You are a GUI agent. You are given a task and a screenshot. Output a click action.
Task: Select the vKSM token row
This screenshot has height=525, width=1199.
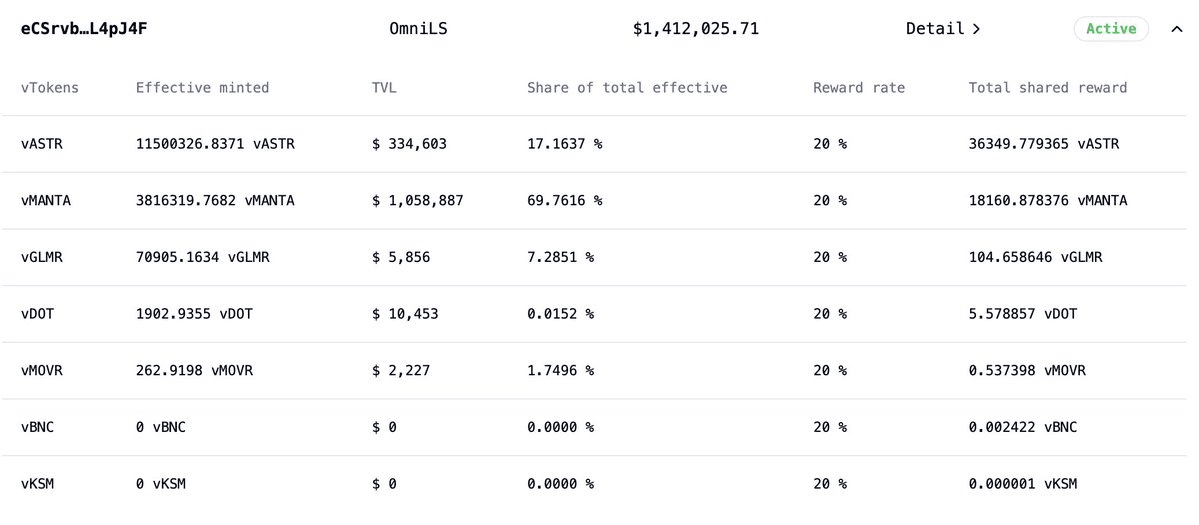(38, 485)
